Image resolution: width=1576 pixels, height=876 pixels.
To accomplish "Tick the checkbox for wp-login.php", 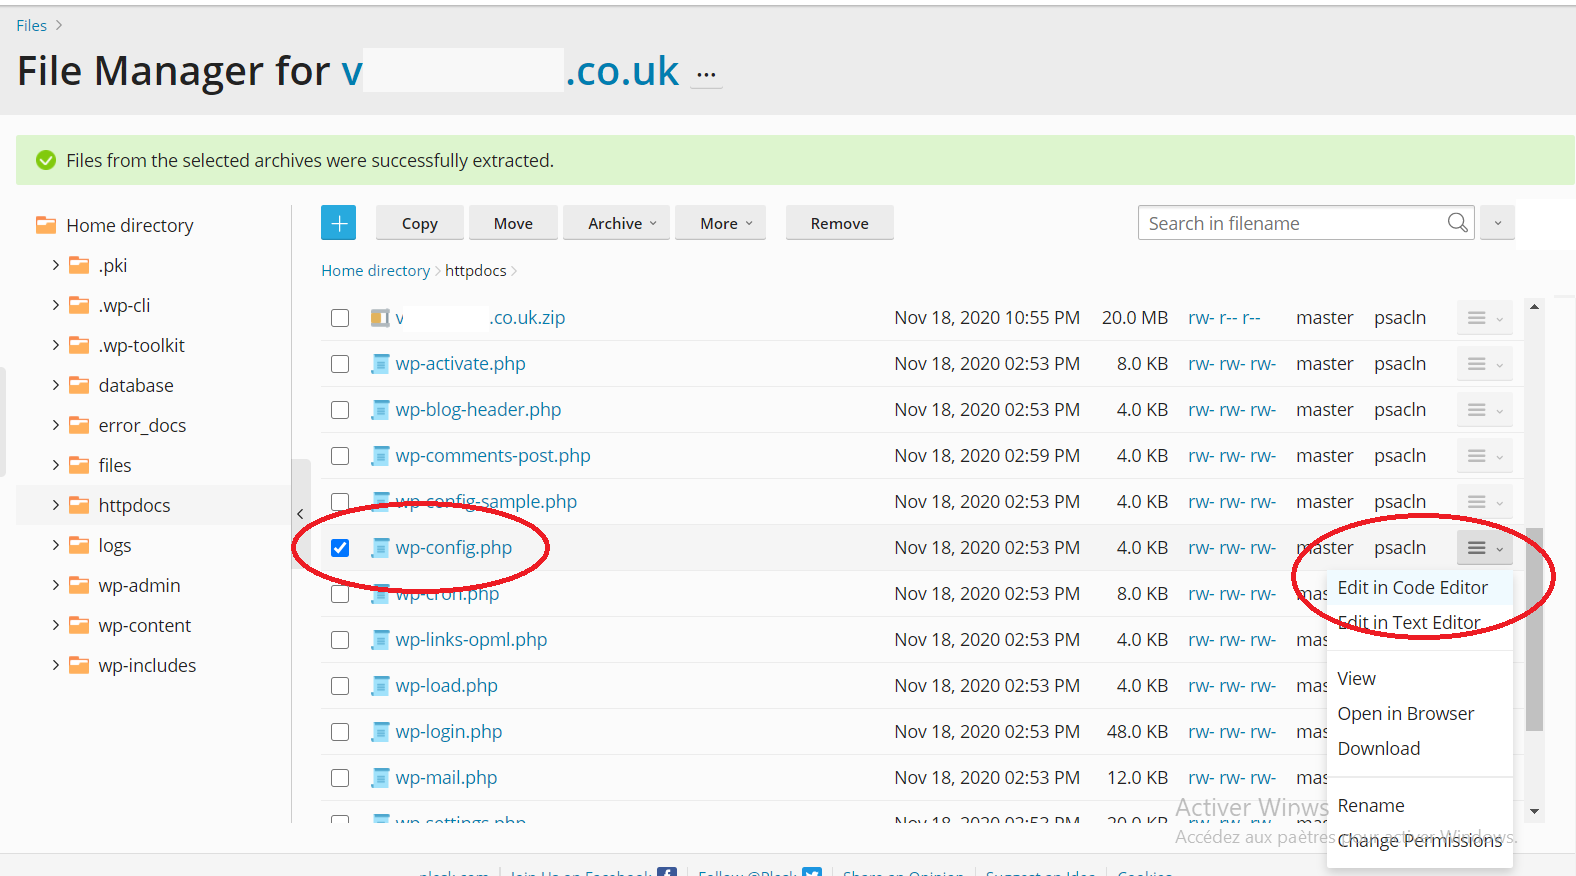I will (340, 732).
